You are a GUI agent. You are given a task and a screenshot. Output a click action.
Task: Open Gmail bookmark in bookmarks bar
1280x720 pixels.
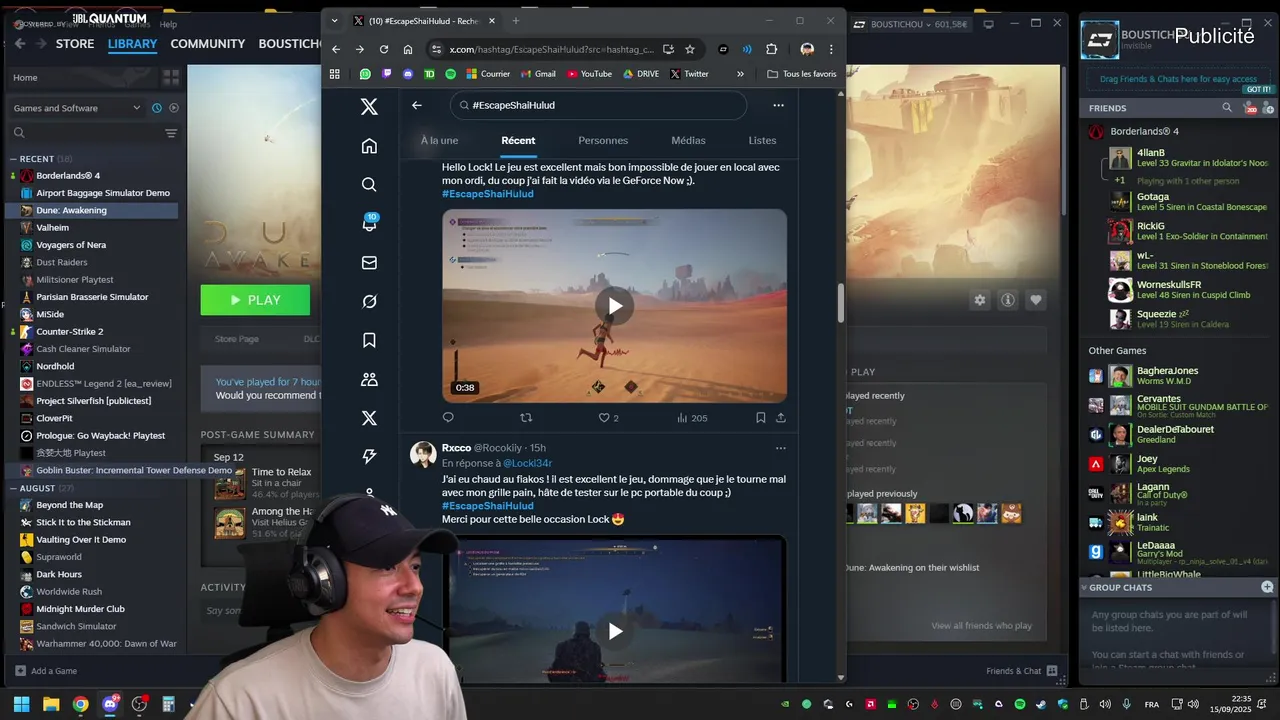pyautogui.click(x=538, y=74)
